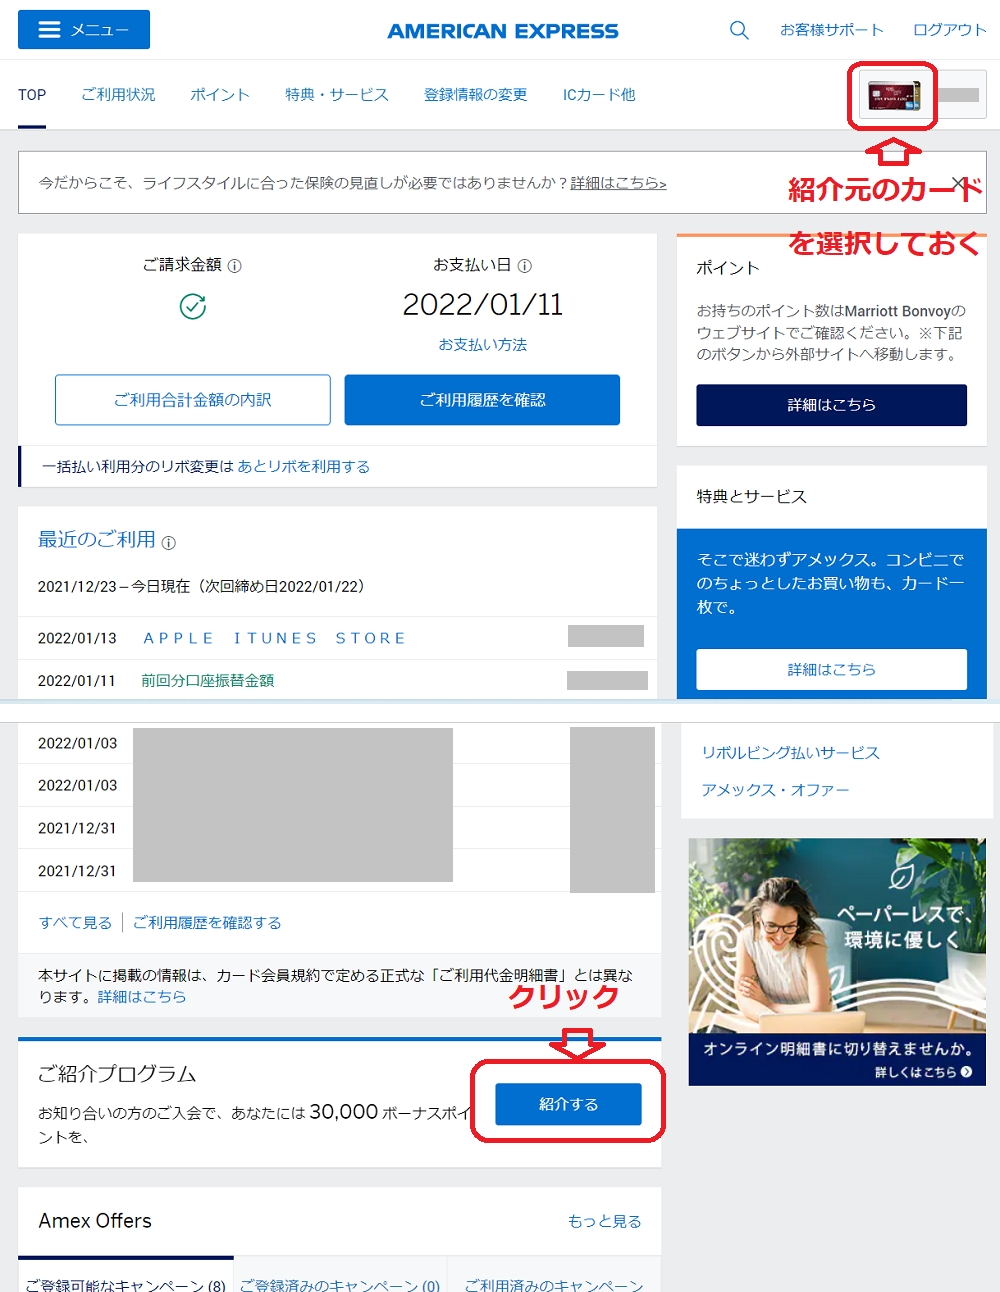This screenshot has width=1000, height=1292.
Task: Click the ログアウト link
Action: [949, 30]
